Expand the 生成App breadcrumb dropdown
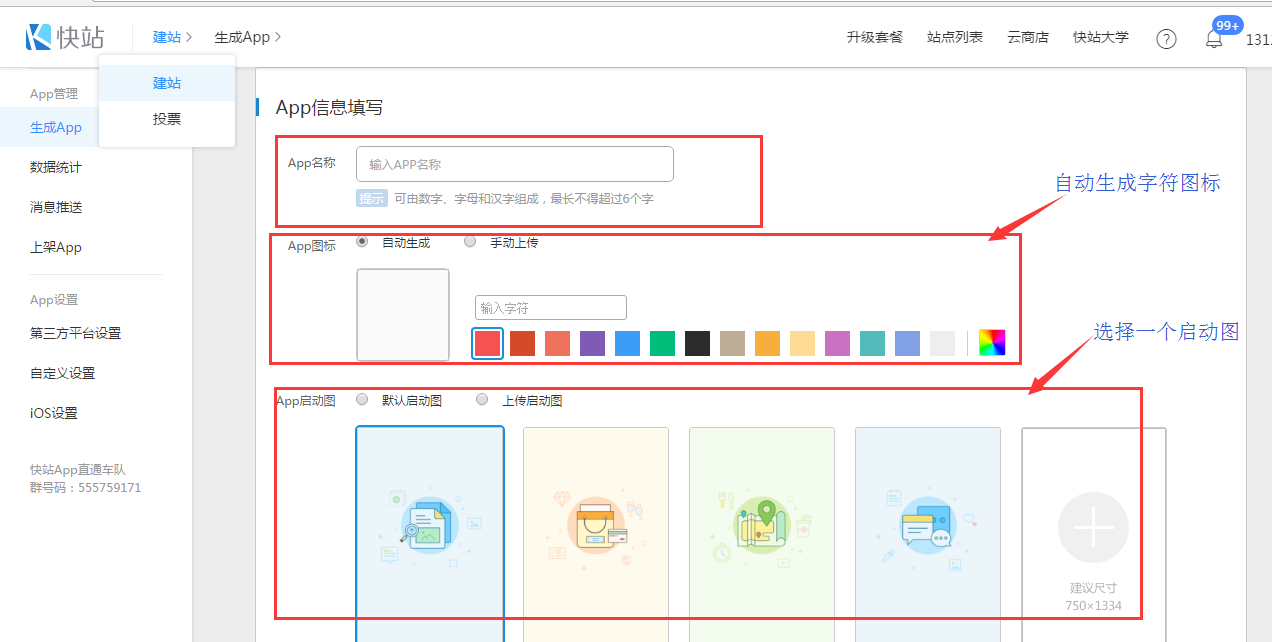 [x=247, y=37]
